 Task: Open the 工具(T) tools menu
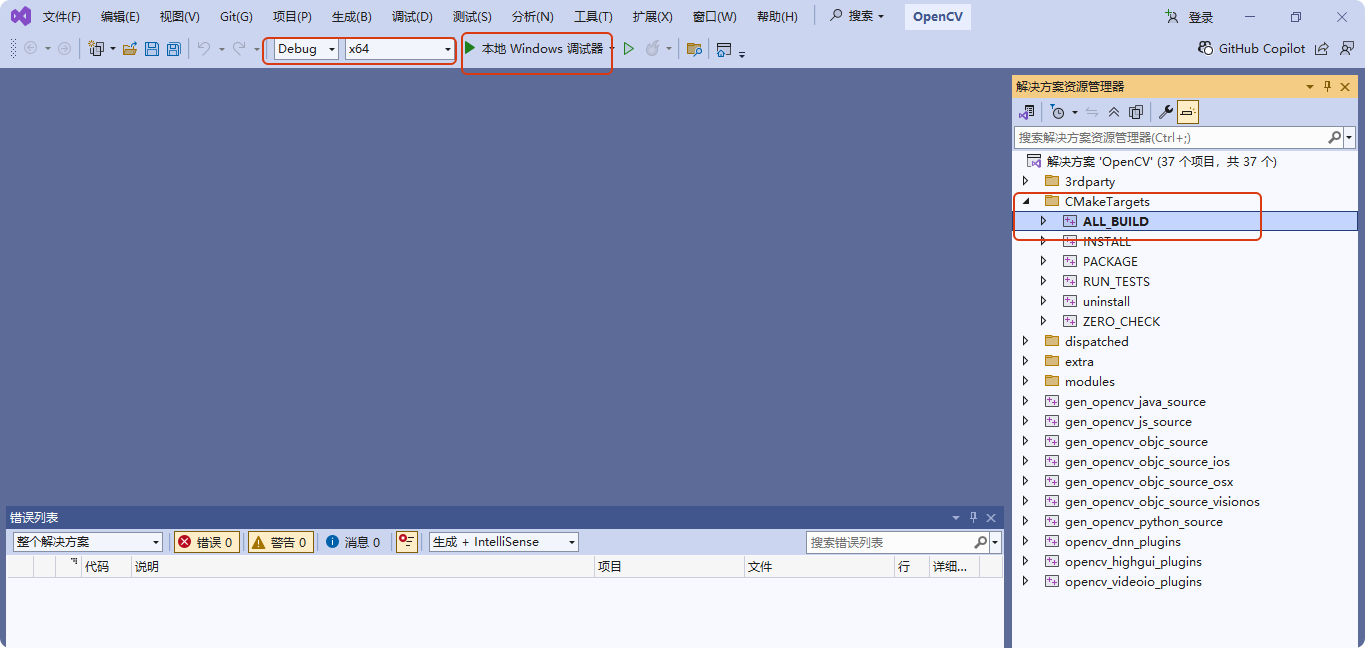point(593,17)
